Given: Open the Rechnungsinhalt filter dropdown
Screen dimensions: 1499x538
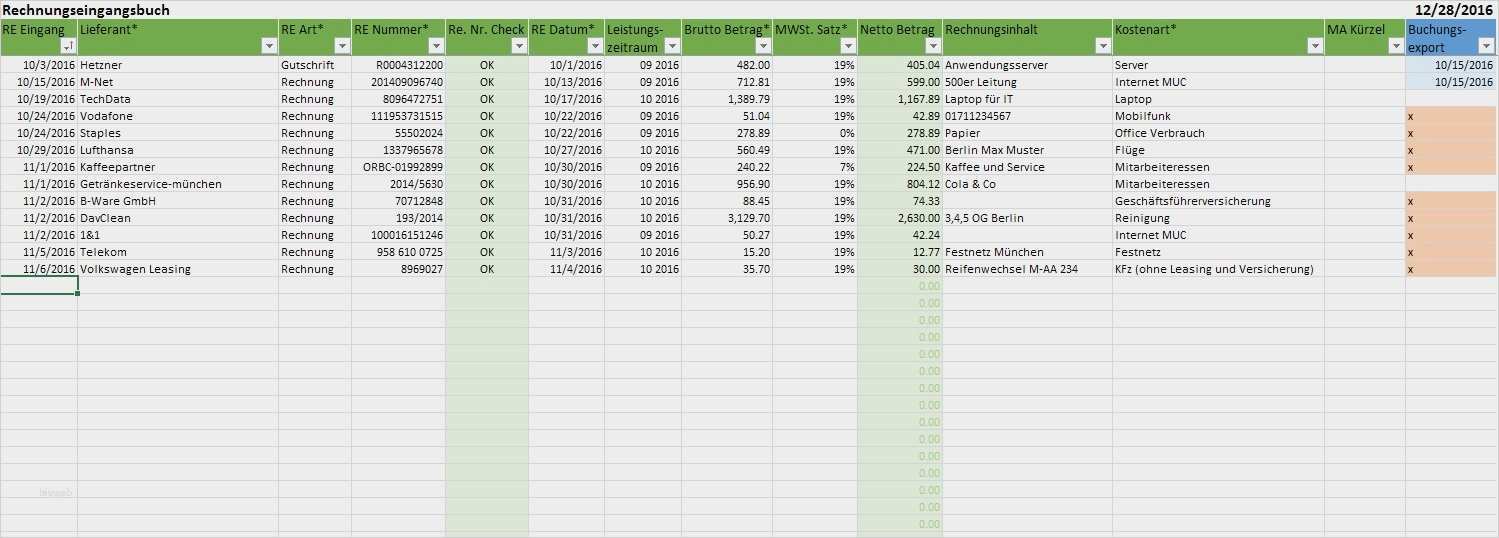Looking at the screenshot, I should click(1102, 46).
